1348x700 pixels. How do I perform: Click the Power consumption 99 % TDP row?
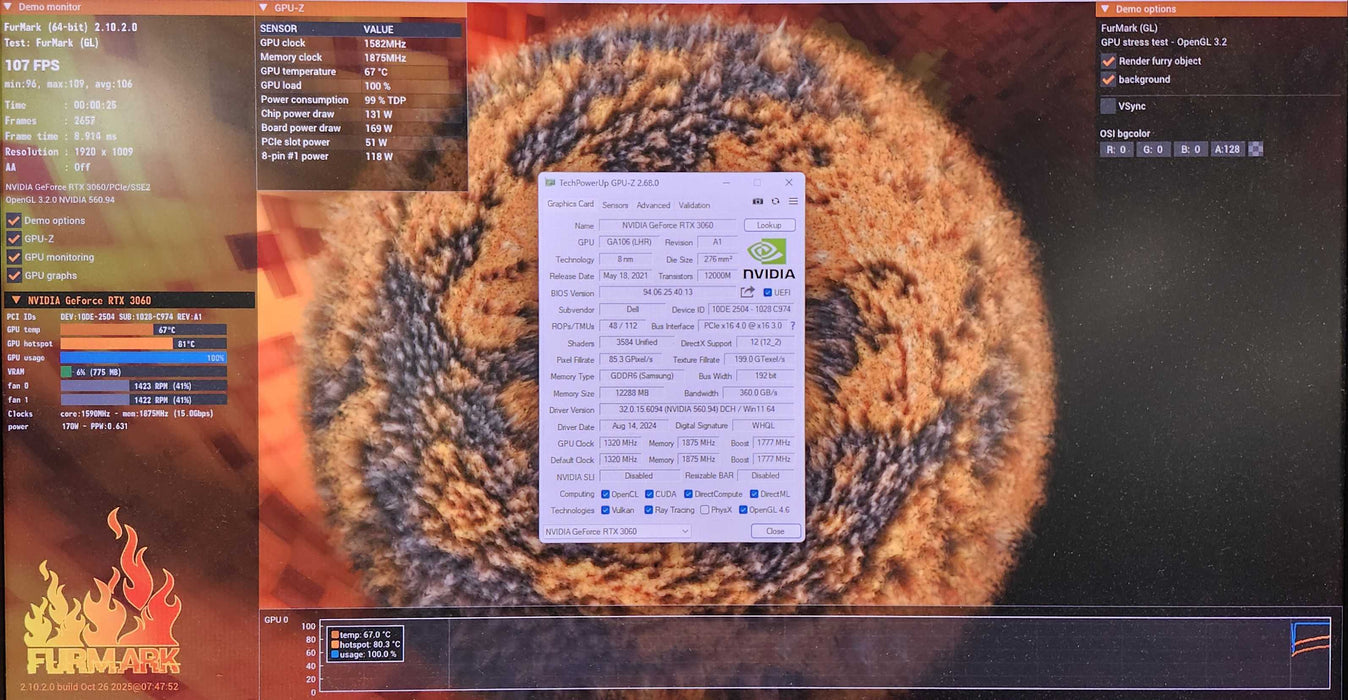(x=360, y=100)
